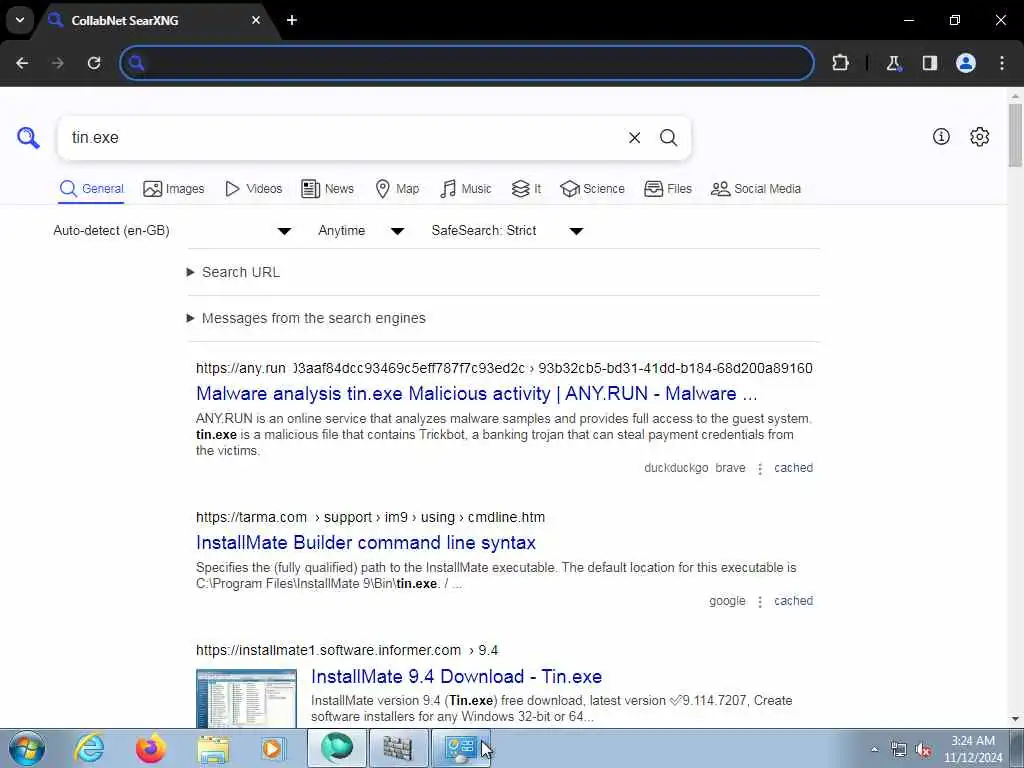This screenshot has height=768, width=1024.
Task: Click the installmate1.software.informer.com URL
Action: (347, 650)
